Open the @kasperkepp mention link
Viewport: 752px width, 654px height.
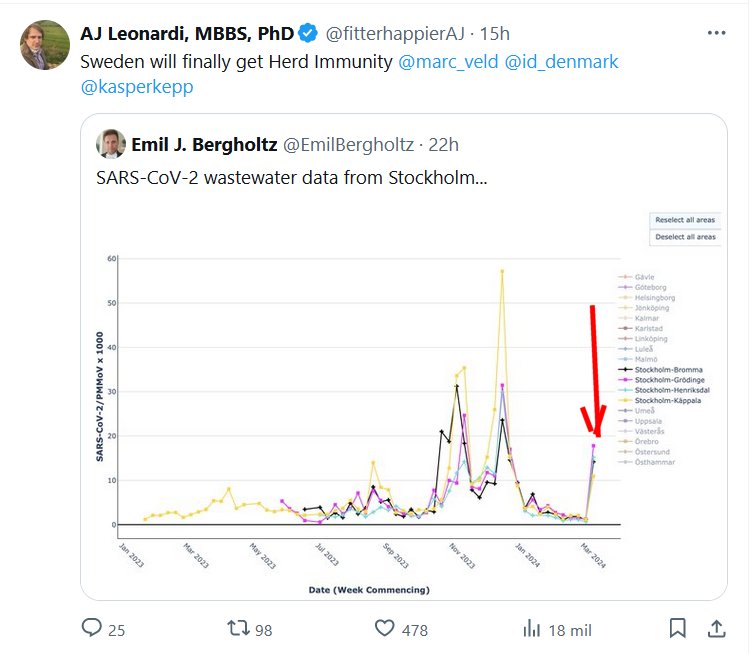tap(137, 87)
